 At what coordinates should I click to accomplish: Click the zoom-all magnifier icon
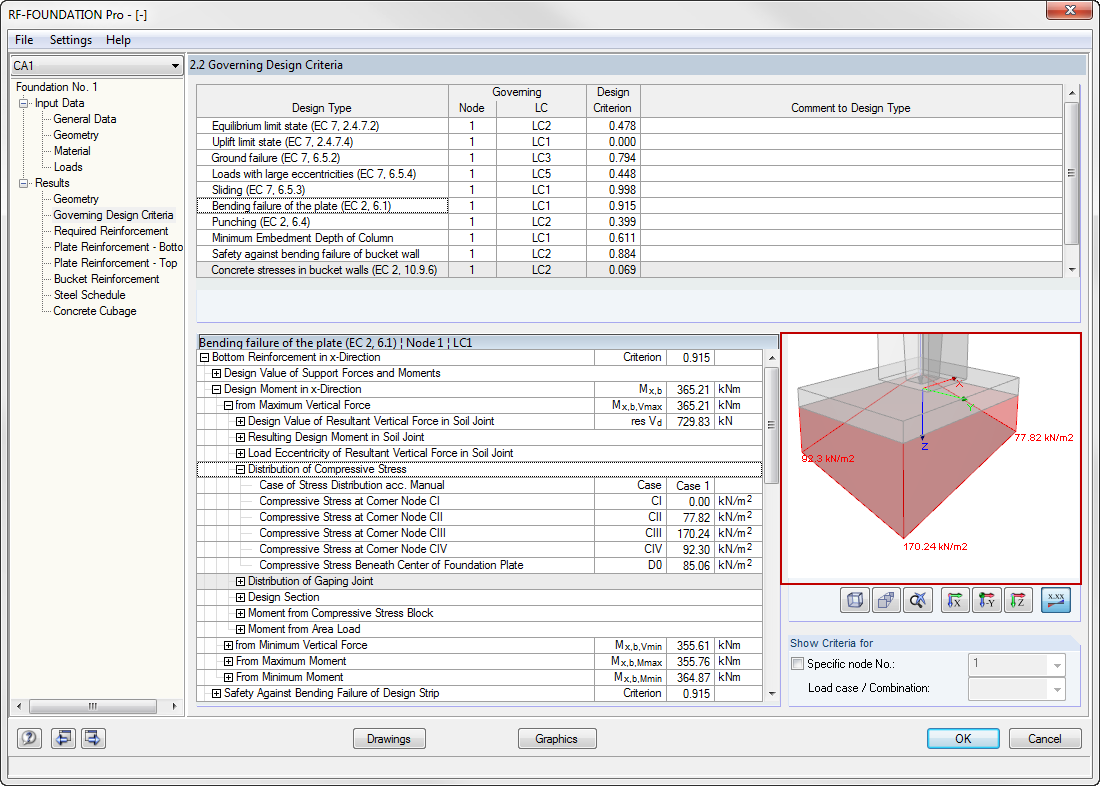[x=918, y=601]
